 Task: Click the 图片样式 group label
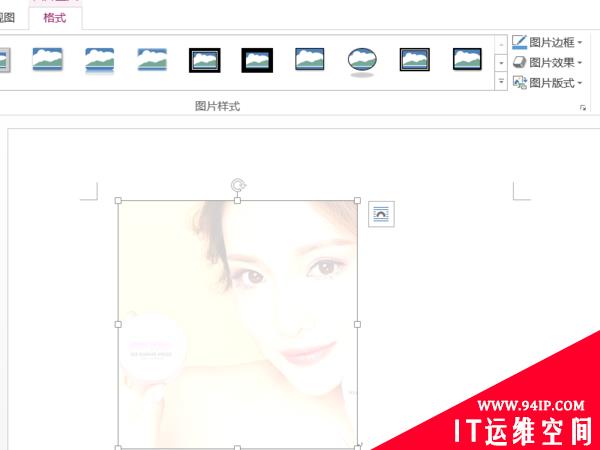point(217,106)
